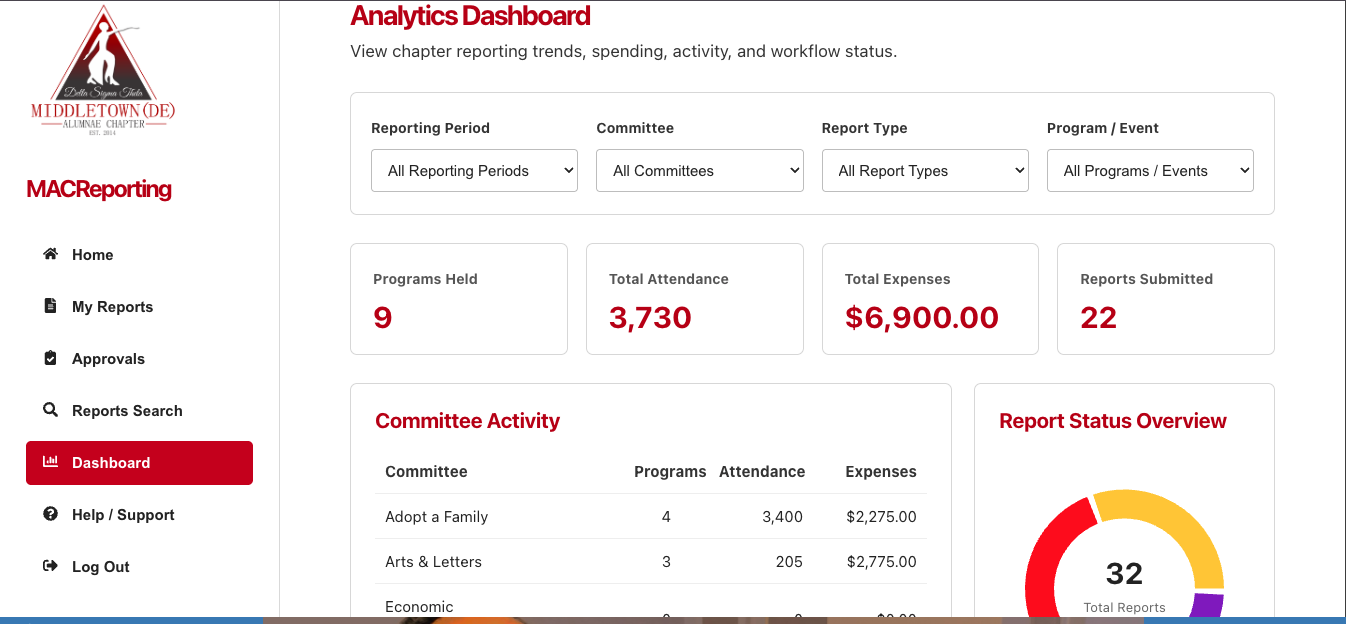1346x624 pixels.
Task: Click the Help / Support question-mark icon
Action: (x=50, y=514)
